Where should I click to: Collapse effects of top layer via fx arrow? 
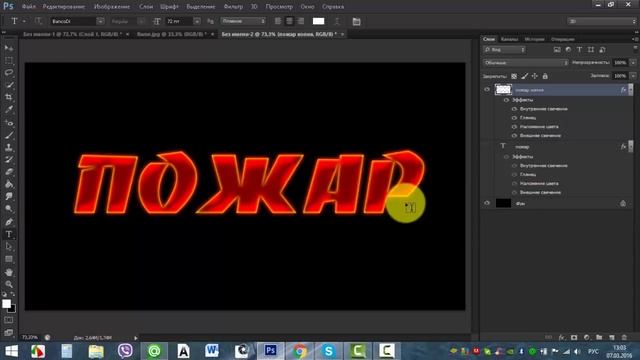[x=631, y=89]
